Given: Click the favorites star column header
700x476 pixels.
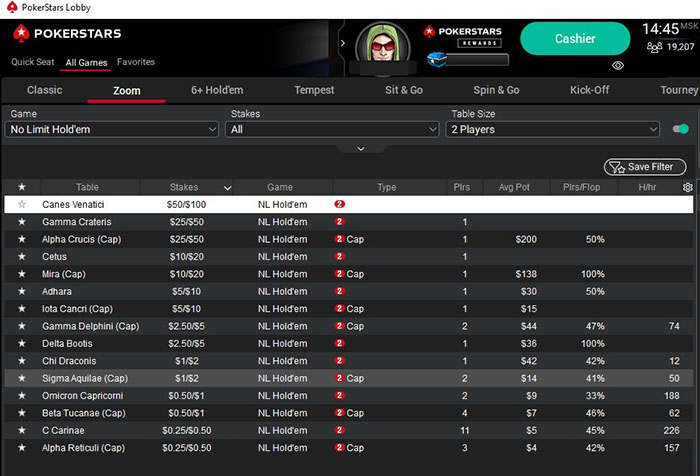Looking at the screenshot, I should tap(21, 187).
